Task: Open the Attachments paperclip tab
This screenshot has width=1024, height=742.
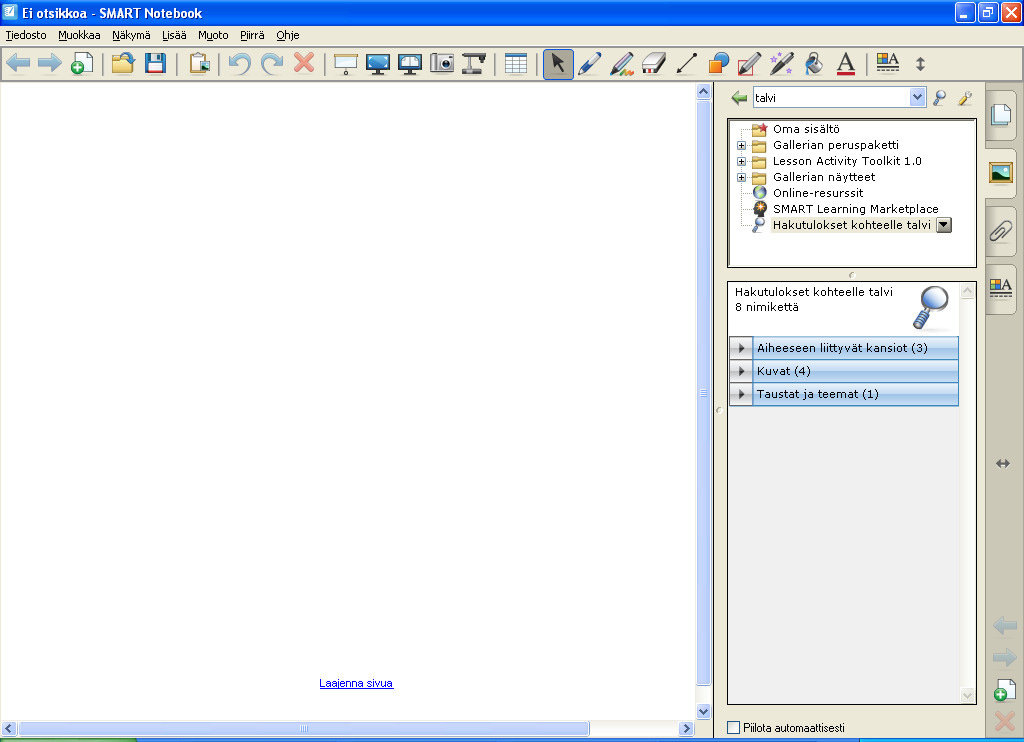Action: (1000, 231)
